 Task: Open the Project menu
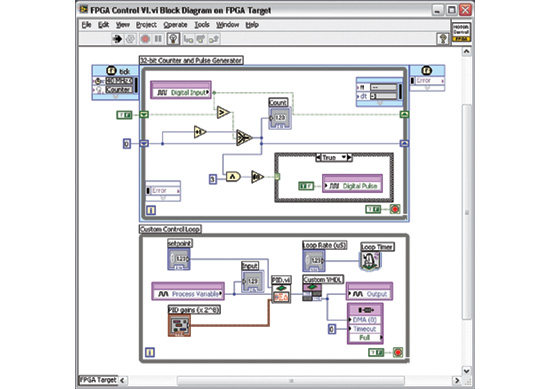(x=146, y=25)
